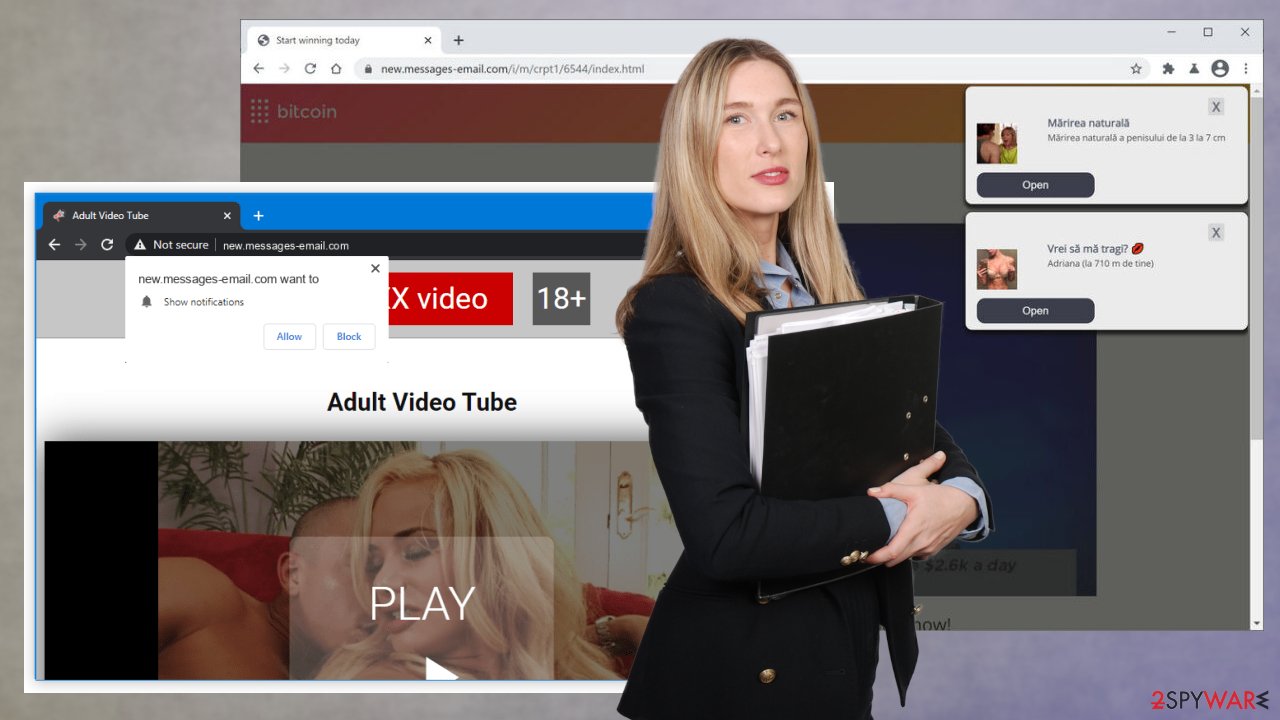Click scrollbar up arrow in light Chrome window
Viewport: 1280px width, 720px height.
point(1257,91)
